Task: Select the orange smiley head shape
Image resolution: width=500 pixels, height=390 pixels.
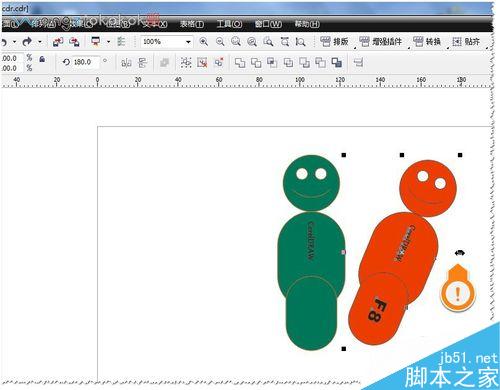Action: pyautogui.click(x=428, y=188)
